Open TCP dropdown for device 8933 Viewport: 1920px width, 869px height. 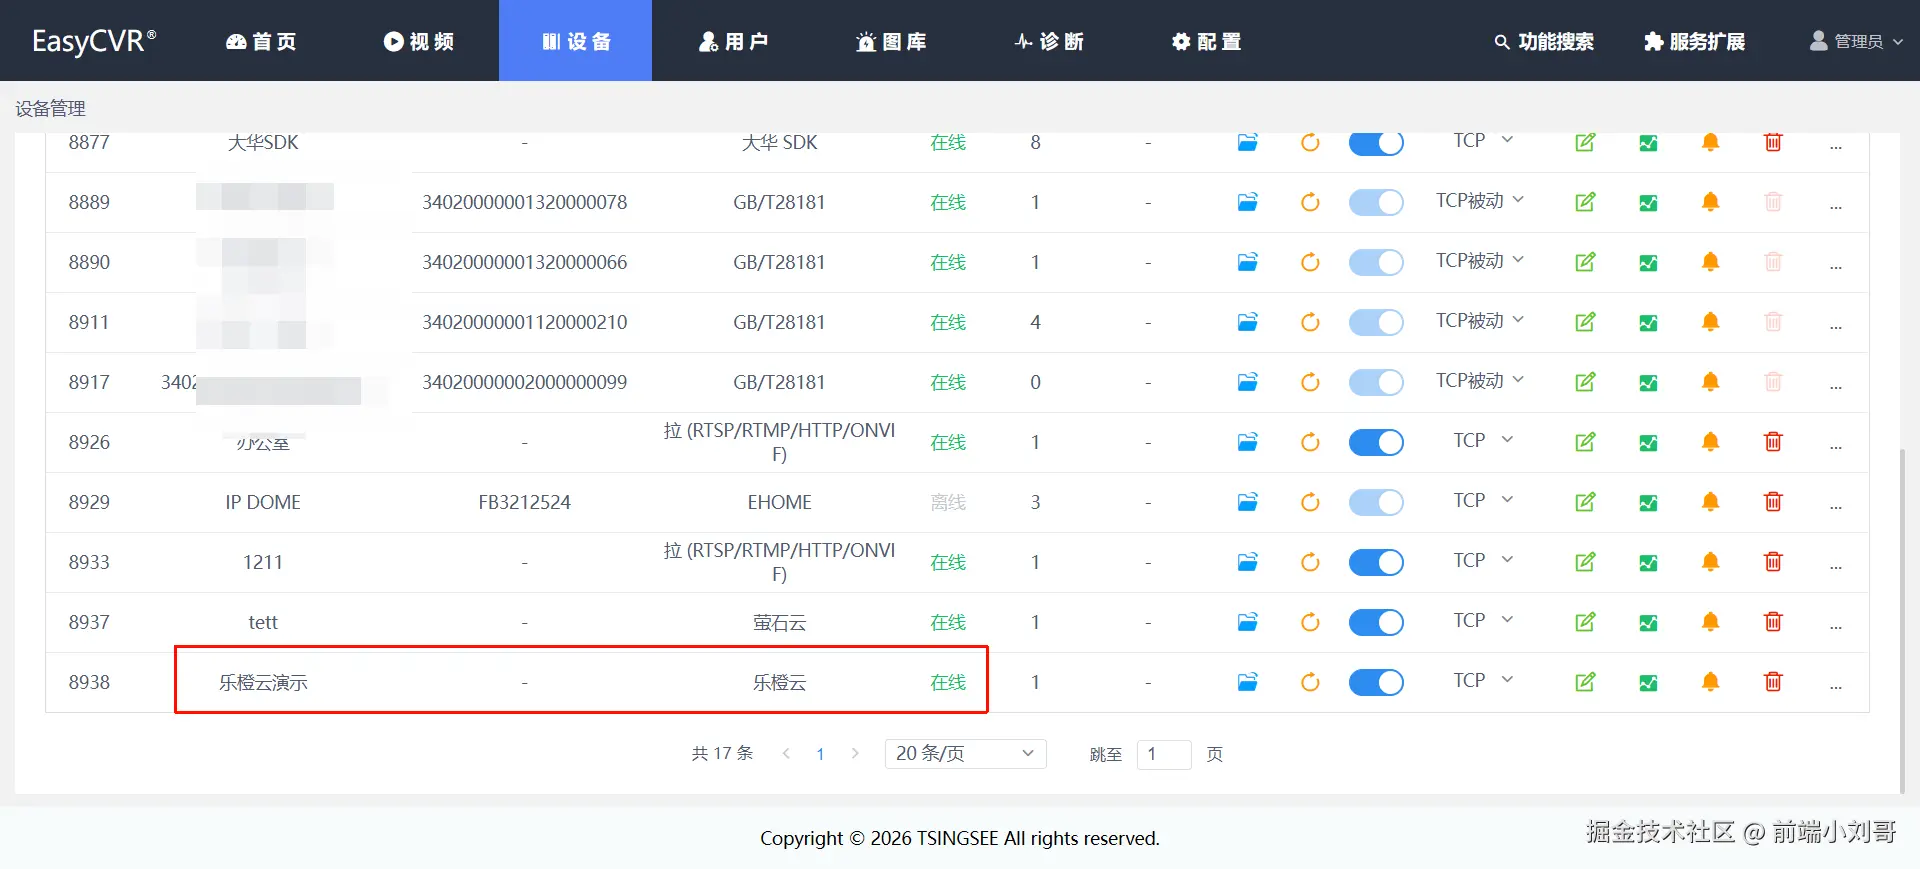point(1483,561)
